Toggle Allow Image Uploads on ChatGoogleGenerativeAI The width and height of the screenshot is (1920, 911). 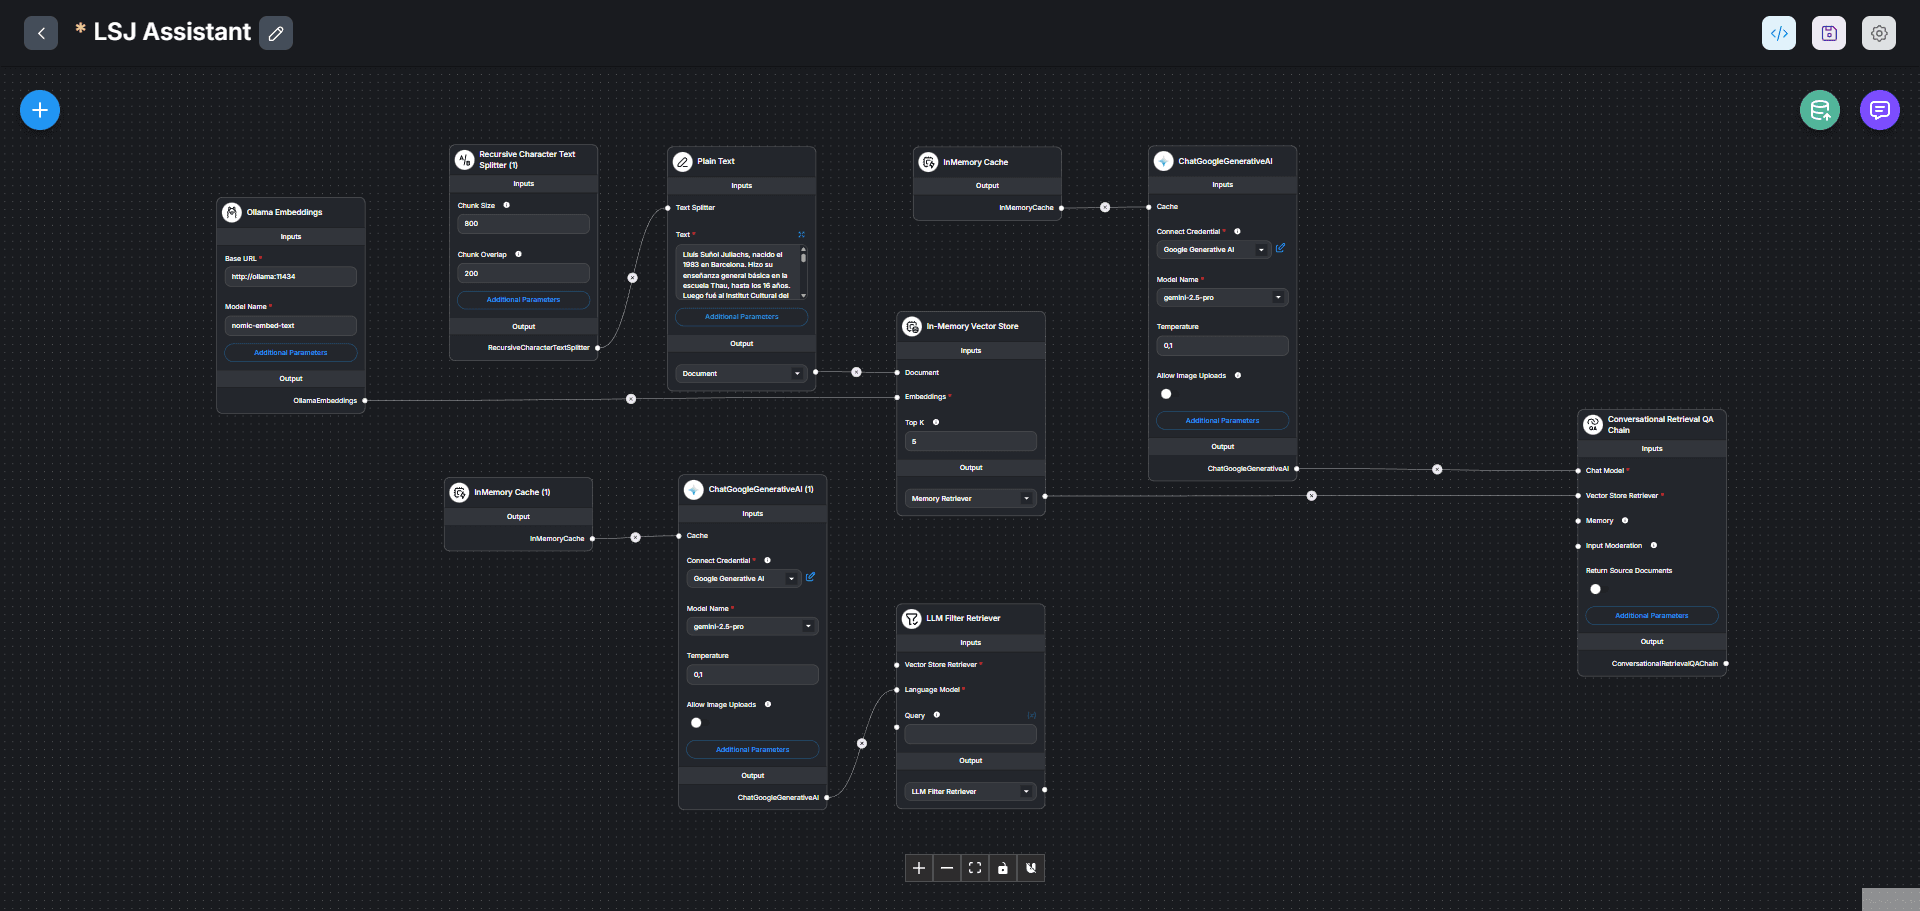pyautogui.click(x=1166, y=394)
